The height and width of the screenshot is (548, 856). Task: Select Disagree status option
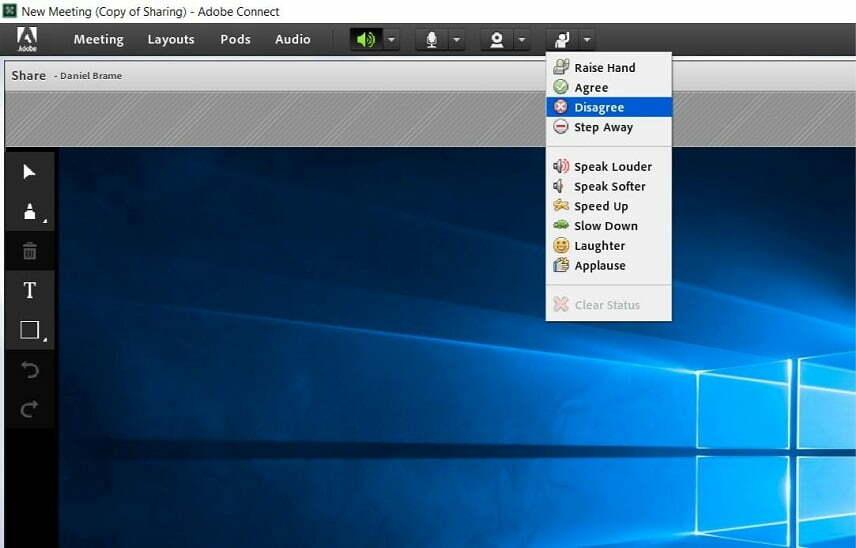pos(609,107)
